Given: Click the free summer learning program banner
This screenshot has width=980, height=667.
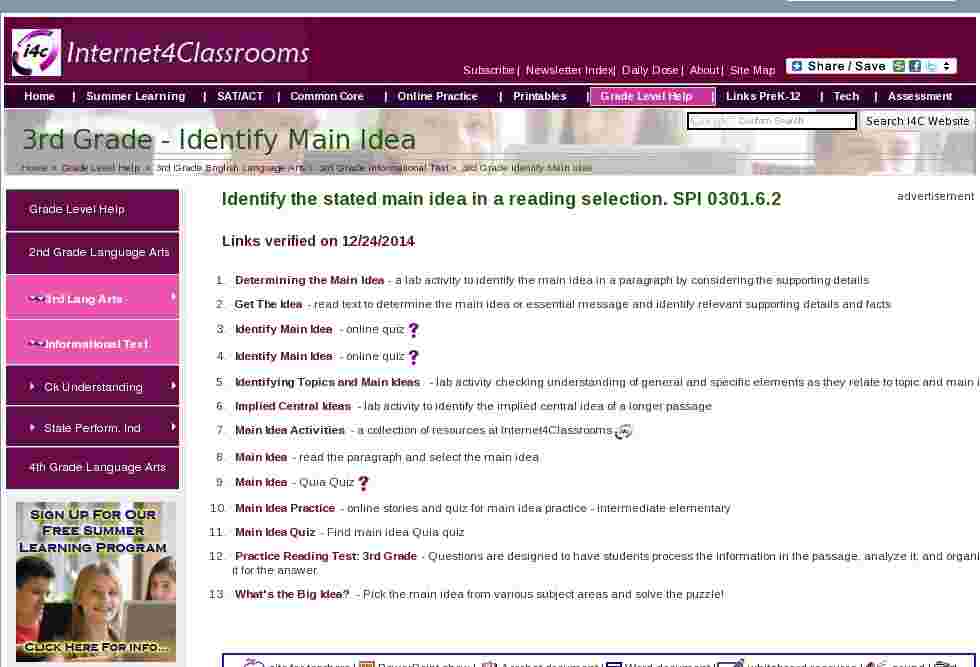Looking at the screenshot, I should [96, 581].
